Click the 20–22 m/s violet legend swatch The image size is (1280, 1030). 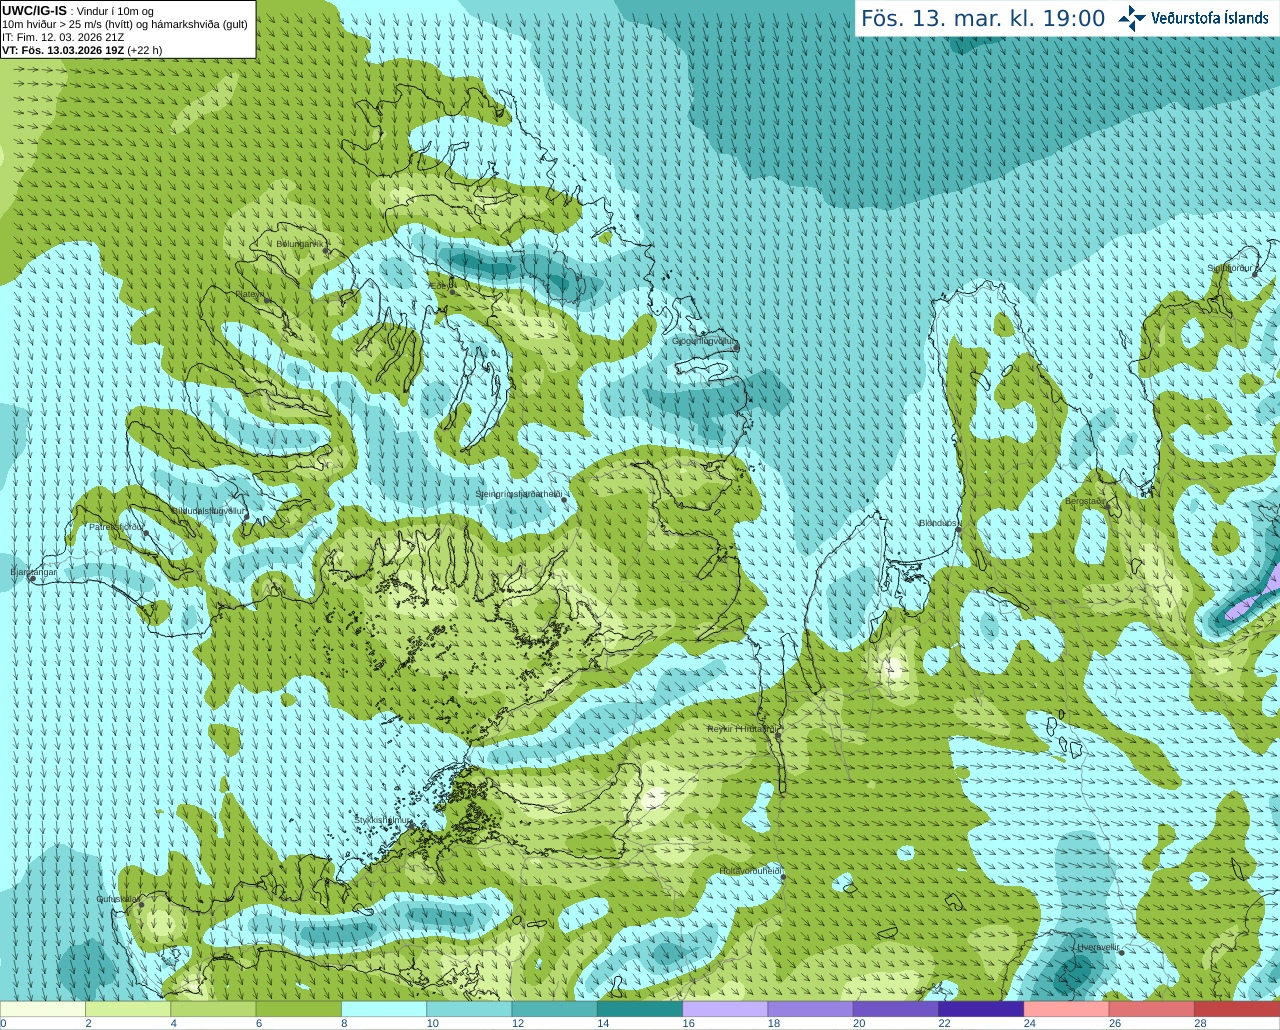click(x=896, y=1009)
